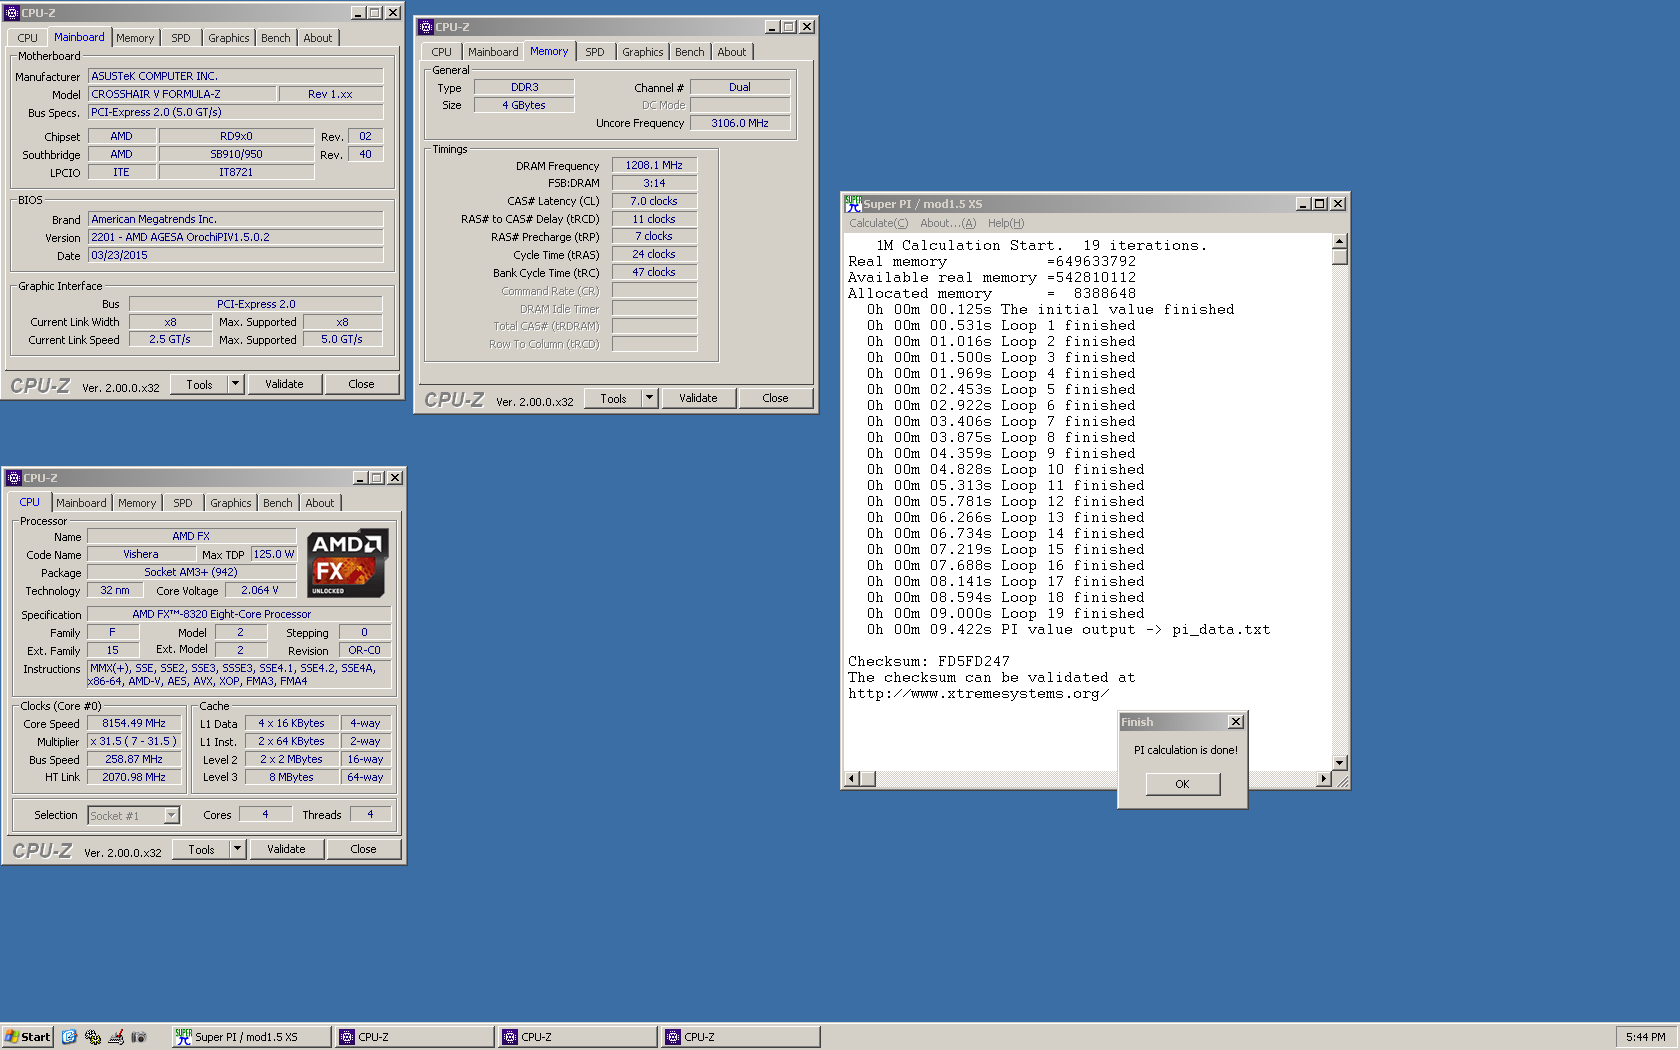This screenshot has height=1050, width=1680.
Task: Open the Socket #1 selection dropdown
Action: 171,816
